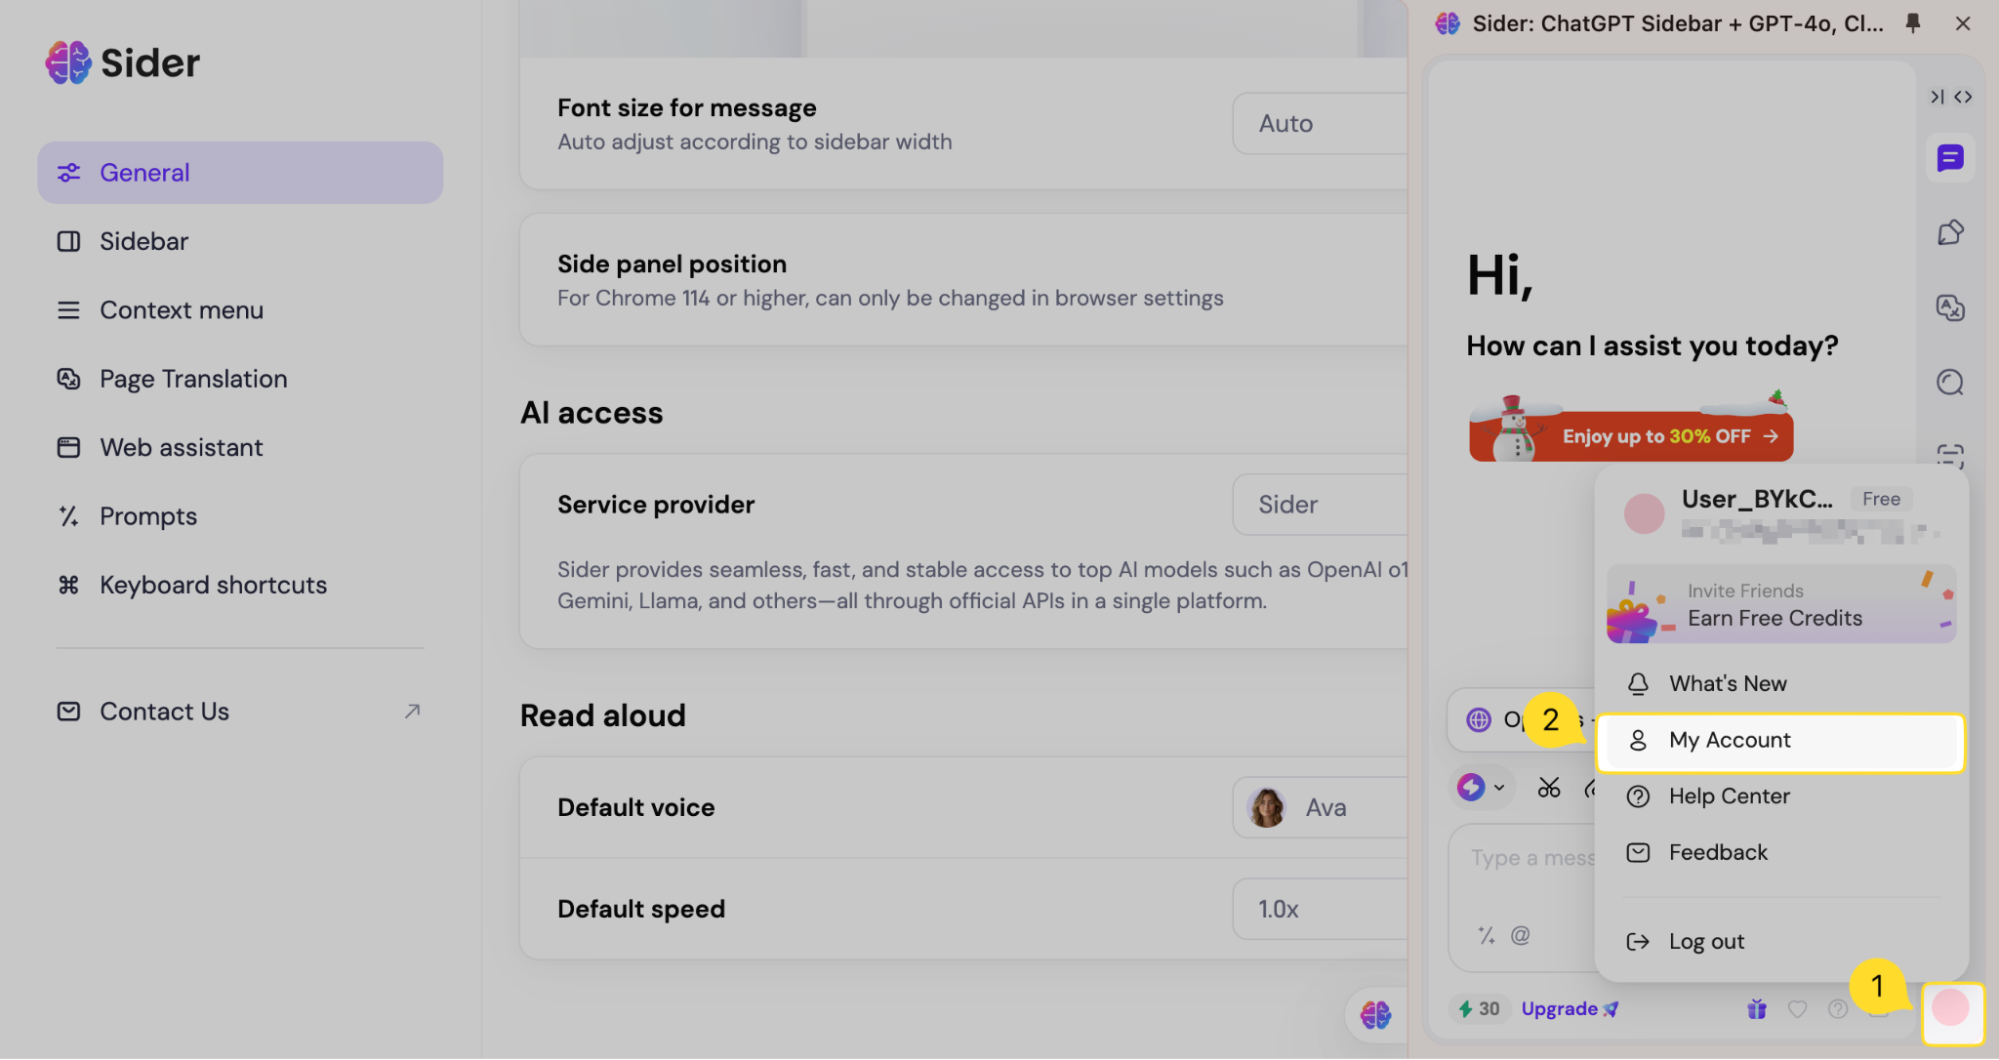The height and width of the screenshot is (1060, 1999).
Task: Click the globe icon above the toolbar
Action: click(1479, 720)
